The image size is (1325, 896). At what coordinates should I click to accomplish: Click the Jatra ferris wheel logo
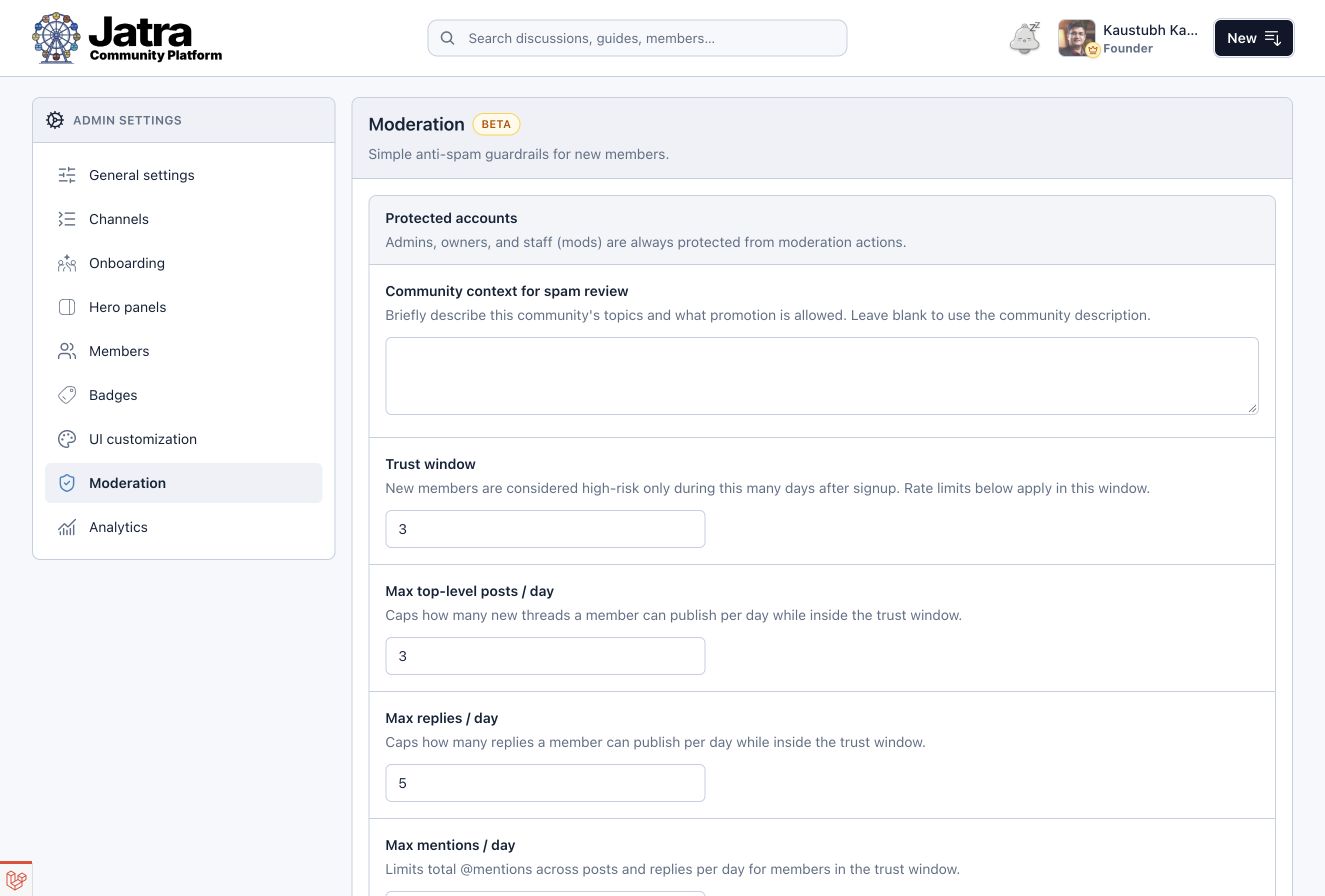[56, 38]
